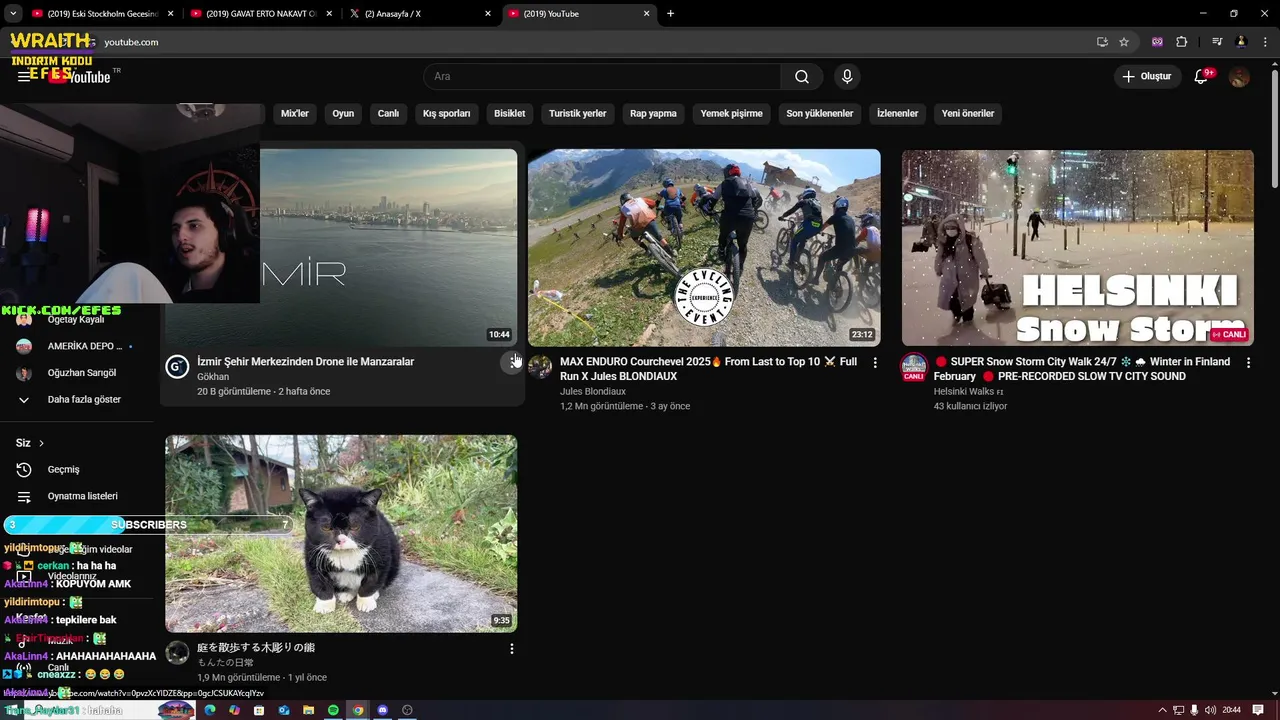Open the YouTube hamburger guide menu
Screen dimensions: 1280x720
point(24,77)
